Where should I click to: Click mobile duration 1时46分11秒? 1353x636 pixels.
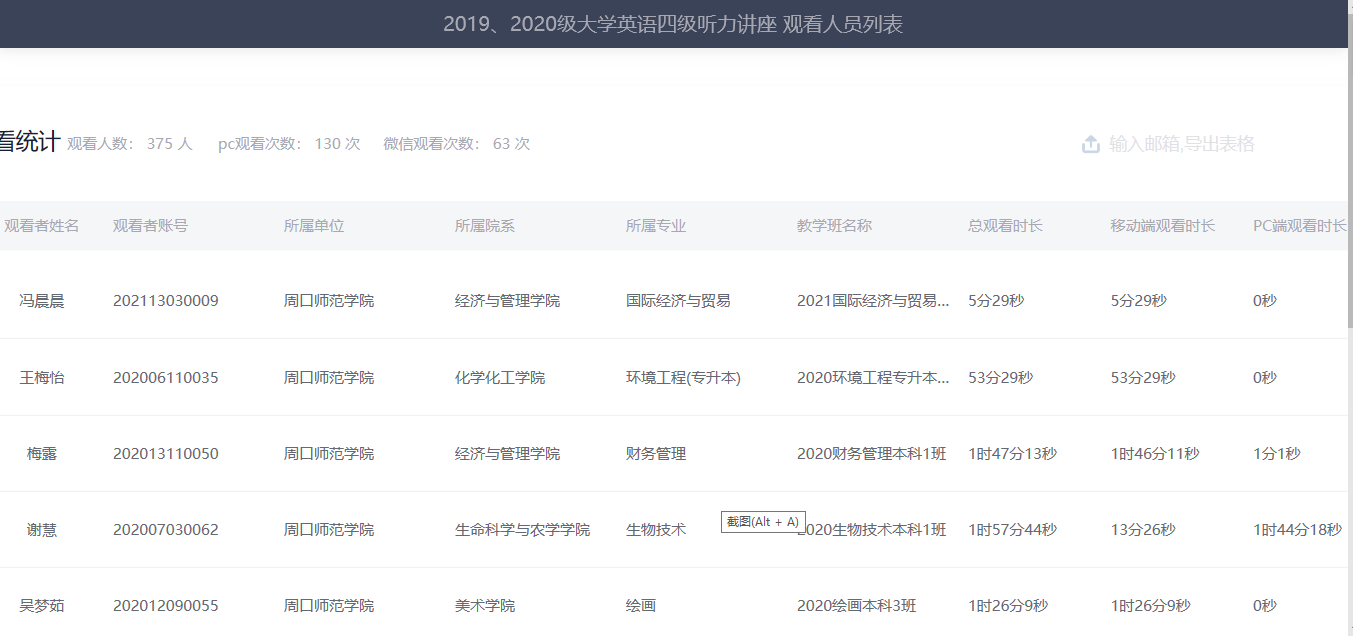click(1154, 454)
